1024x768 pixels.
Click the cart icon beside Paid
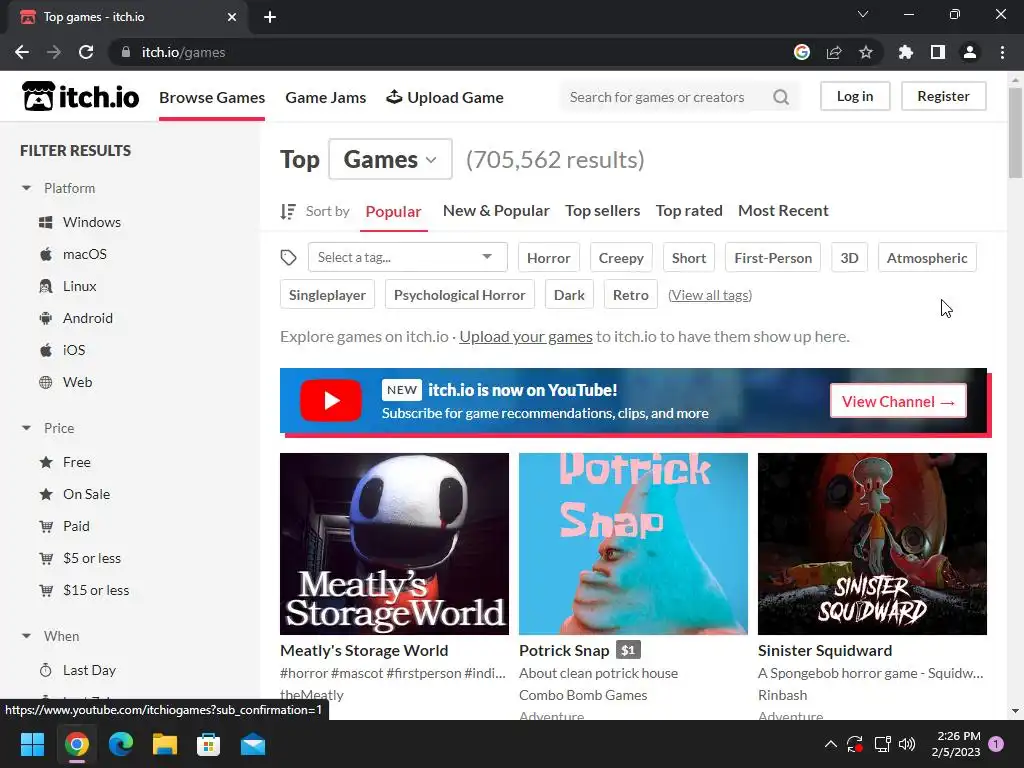(46, 526)
